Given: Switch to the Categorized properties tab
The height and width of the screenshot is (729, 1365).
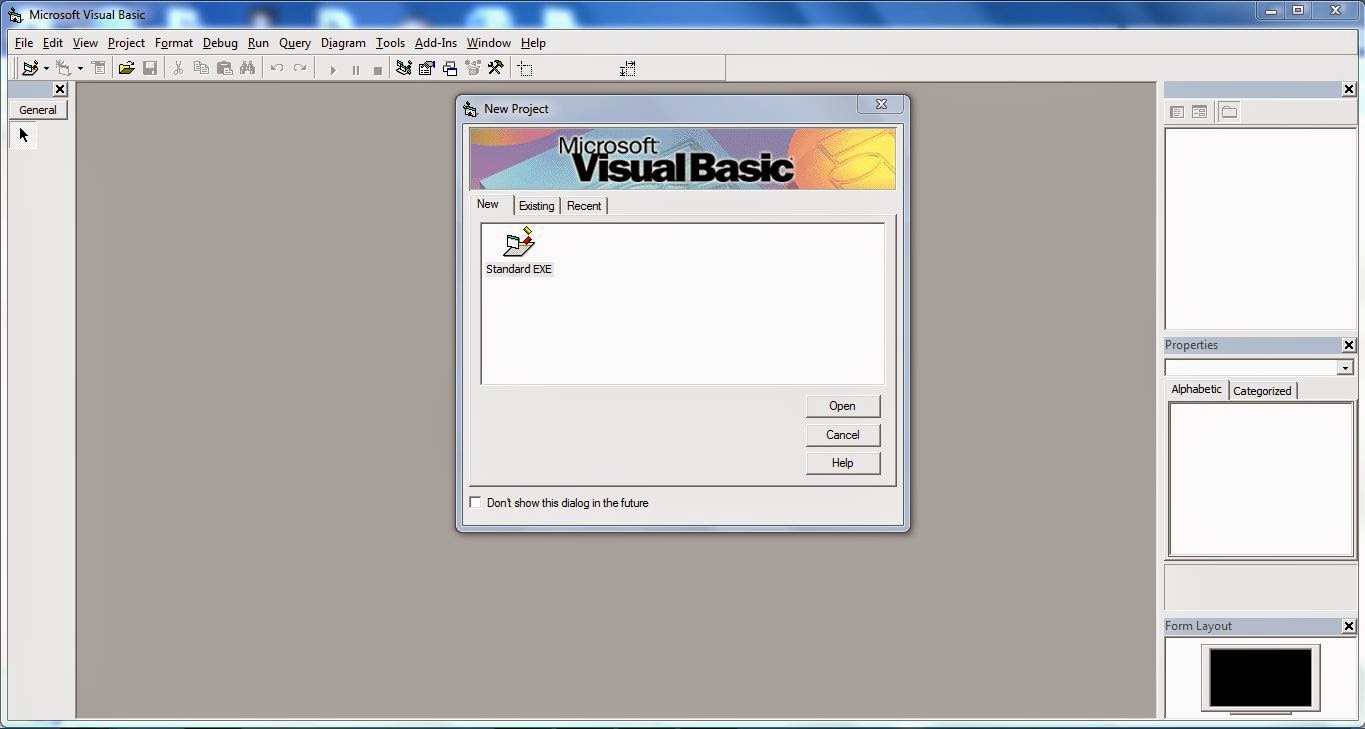Looking at the screenshot, I should coord(1262,391).
